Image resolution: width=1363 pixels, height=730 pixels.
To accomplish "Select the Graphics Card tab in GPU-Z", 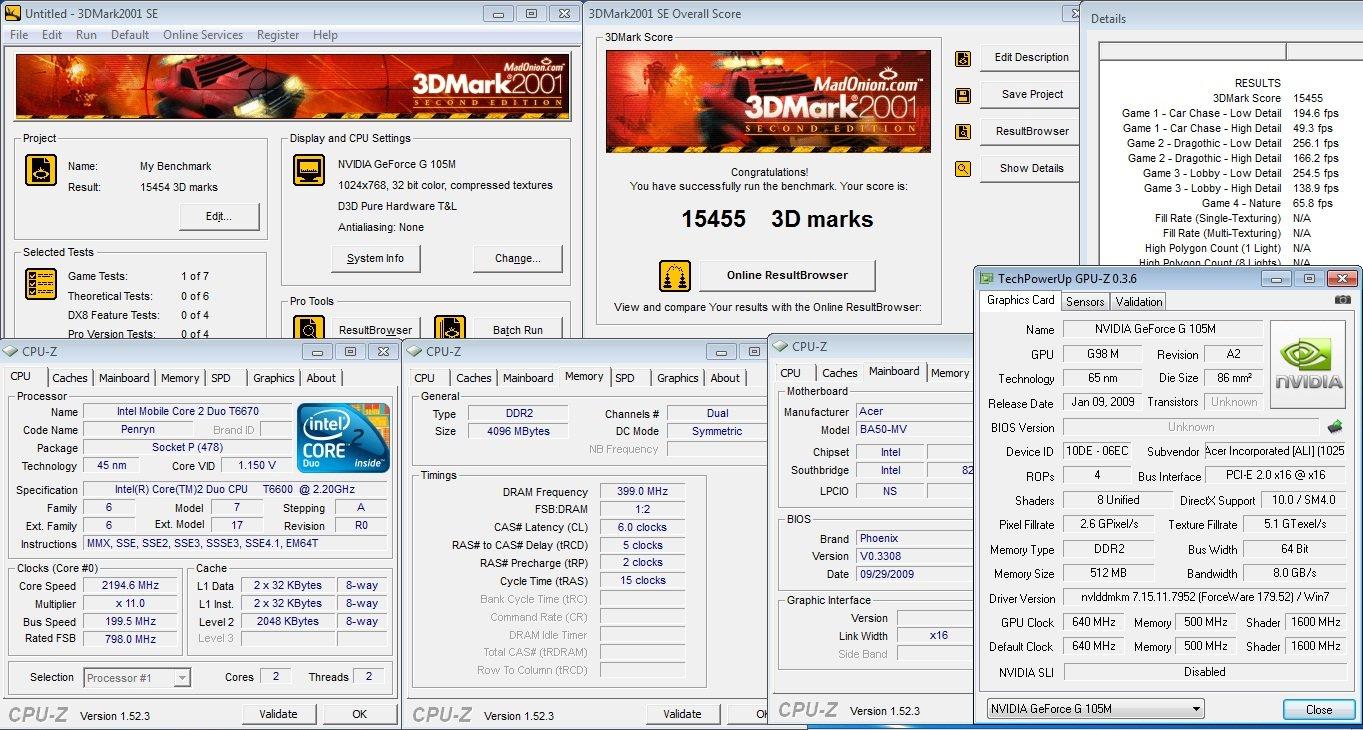I will [1020, 300].
